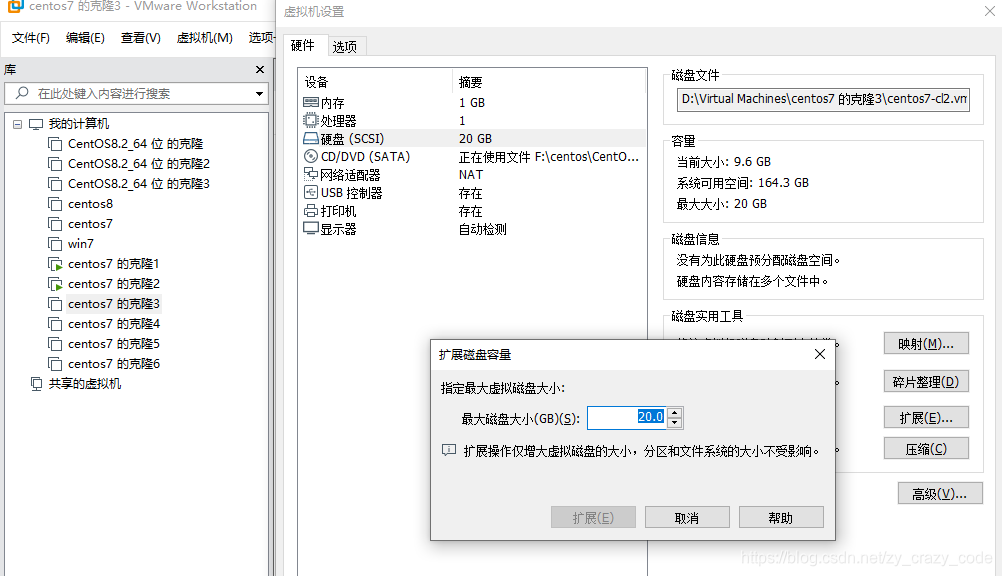Click VM icon for CentOS8.2_64 位 的克隆
1002x576 pixels.
tap(56, 144)
